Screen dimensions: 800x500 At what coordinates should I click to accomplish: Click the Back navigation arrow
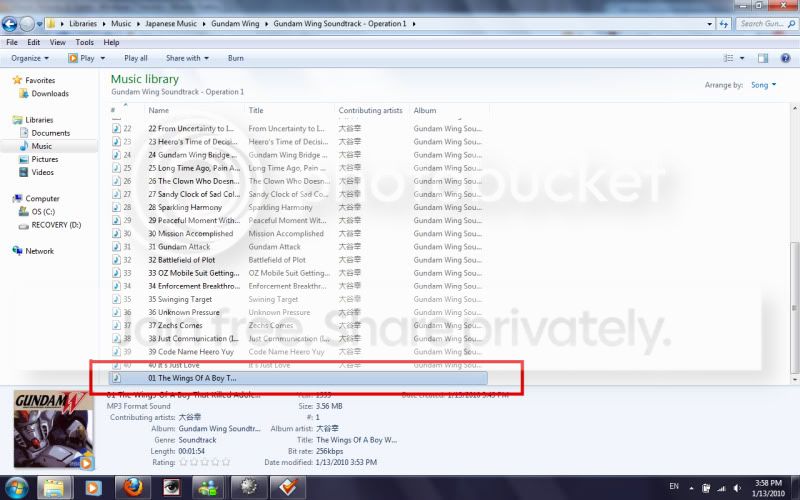(10, 23)
